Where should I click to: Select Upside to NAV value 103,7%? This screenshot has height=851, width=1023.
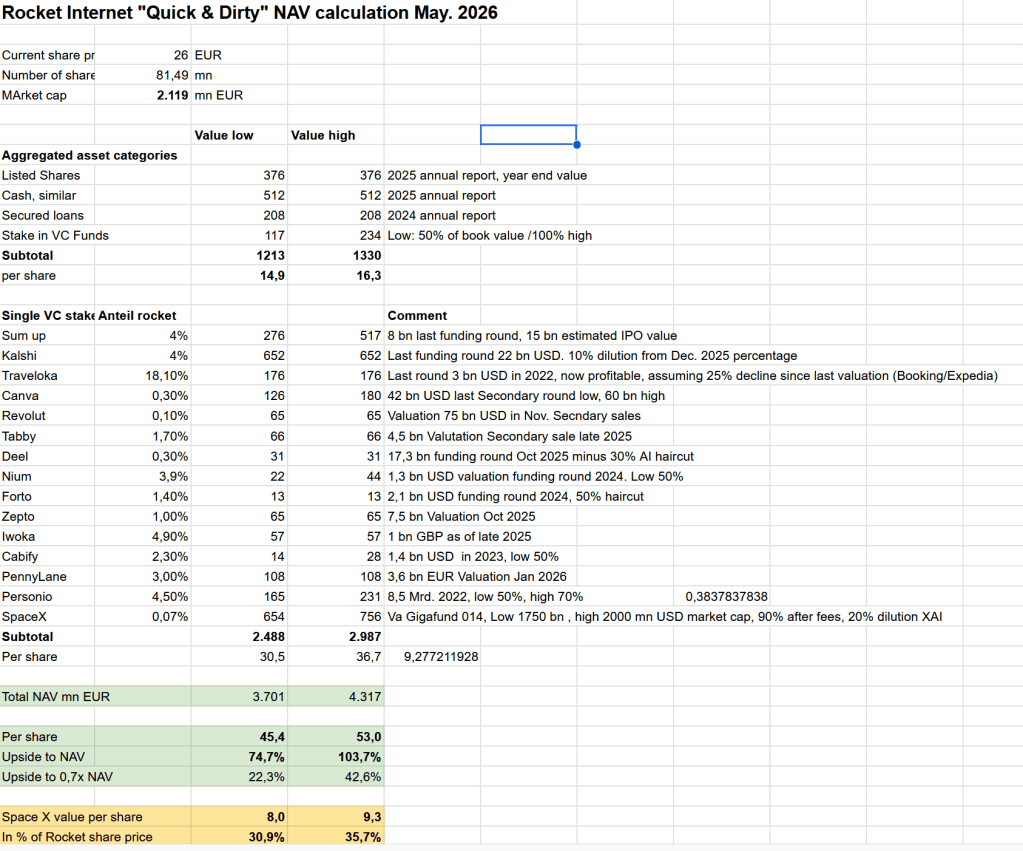359,757
